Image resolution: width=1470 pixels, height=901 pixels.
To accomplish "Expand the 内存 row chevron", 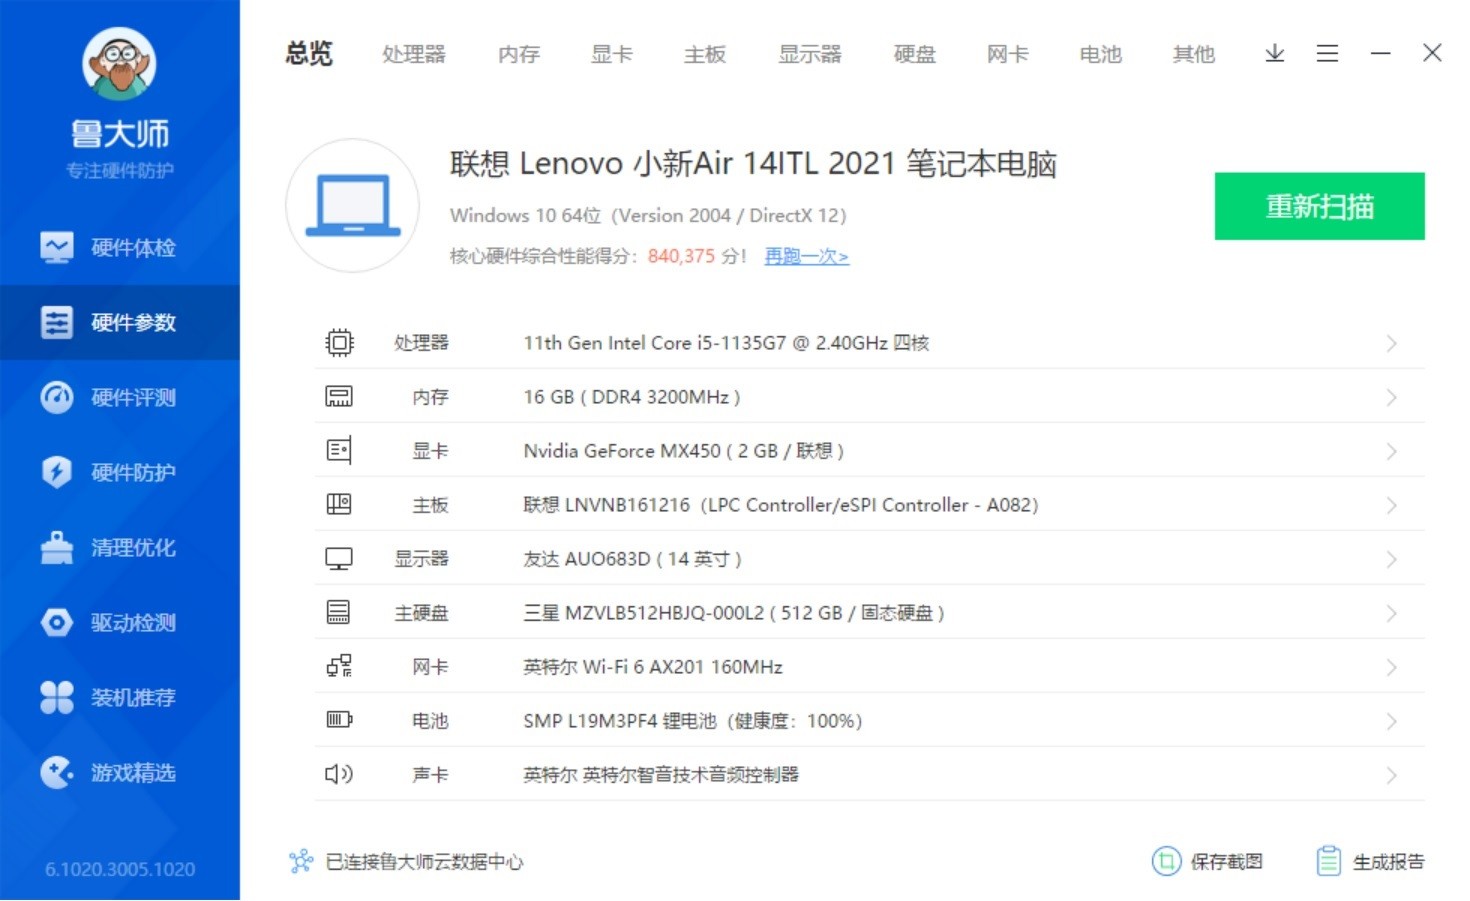I will (x=1391, y=397).
